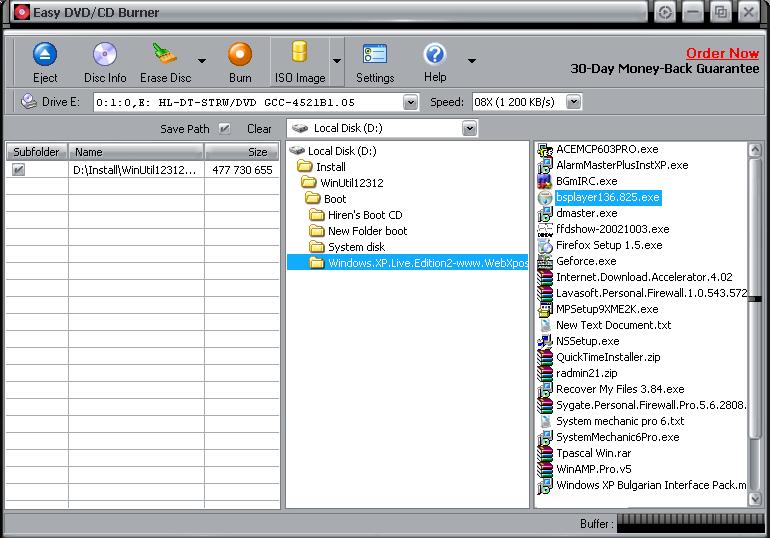Click the Drive E: disc icon
Viewport: 770px width, 538px height.
[x=29, y=102]
